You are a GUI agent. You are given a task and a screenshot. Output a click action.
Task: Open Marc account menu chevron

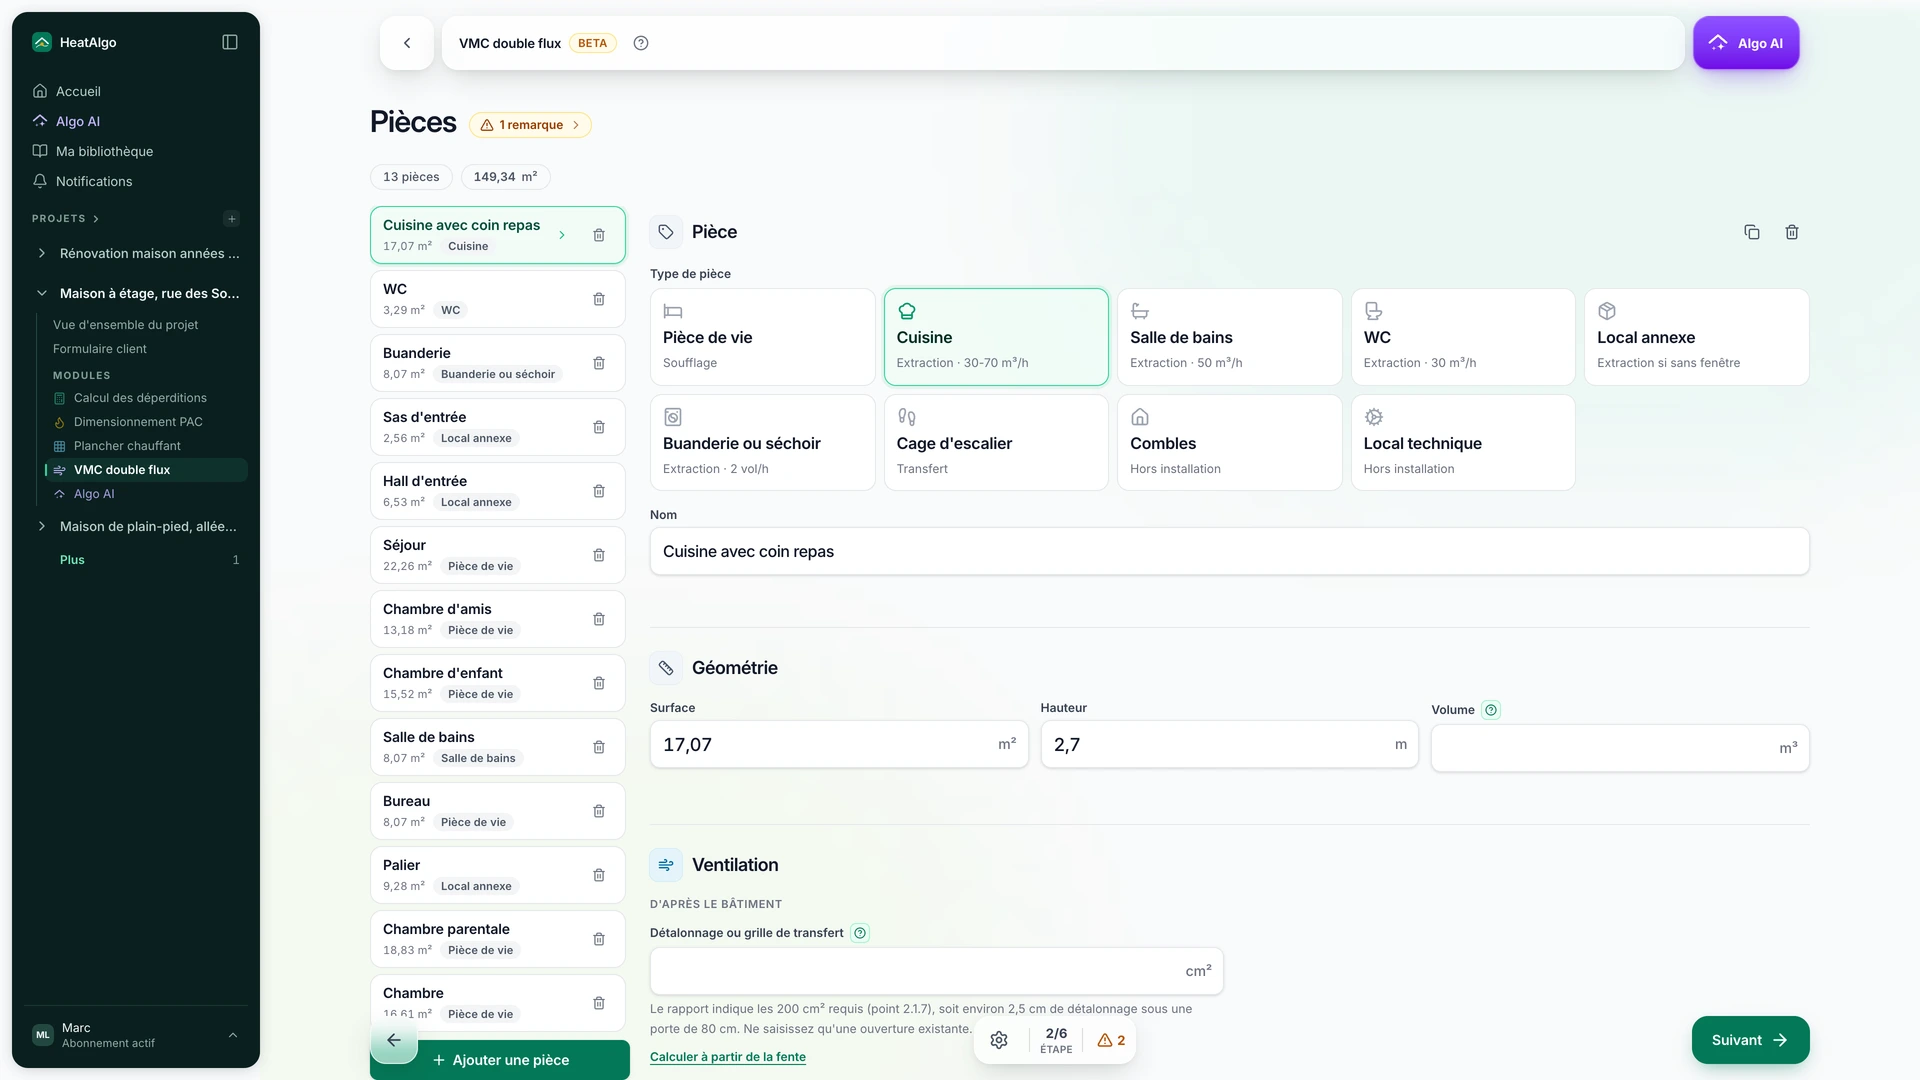(x=233, y=1035)
